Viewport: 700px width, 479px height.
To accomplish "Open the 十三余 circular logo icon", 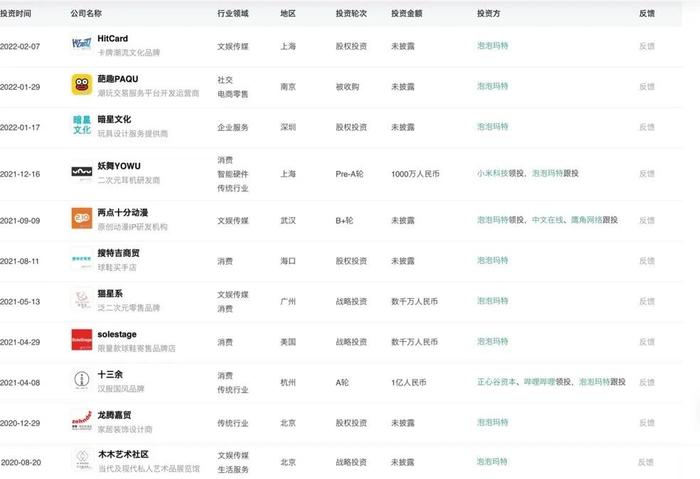I will [82, 380].
